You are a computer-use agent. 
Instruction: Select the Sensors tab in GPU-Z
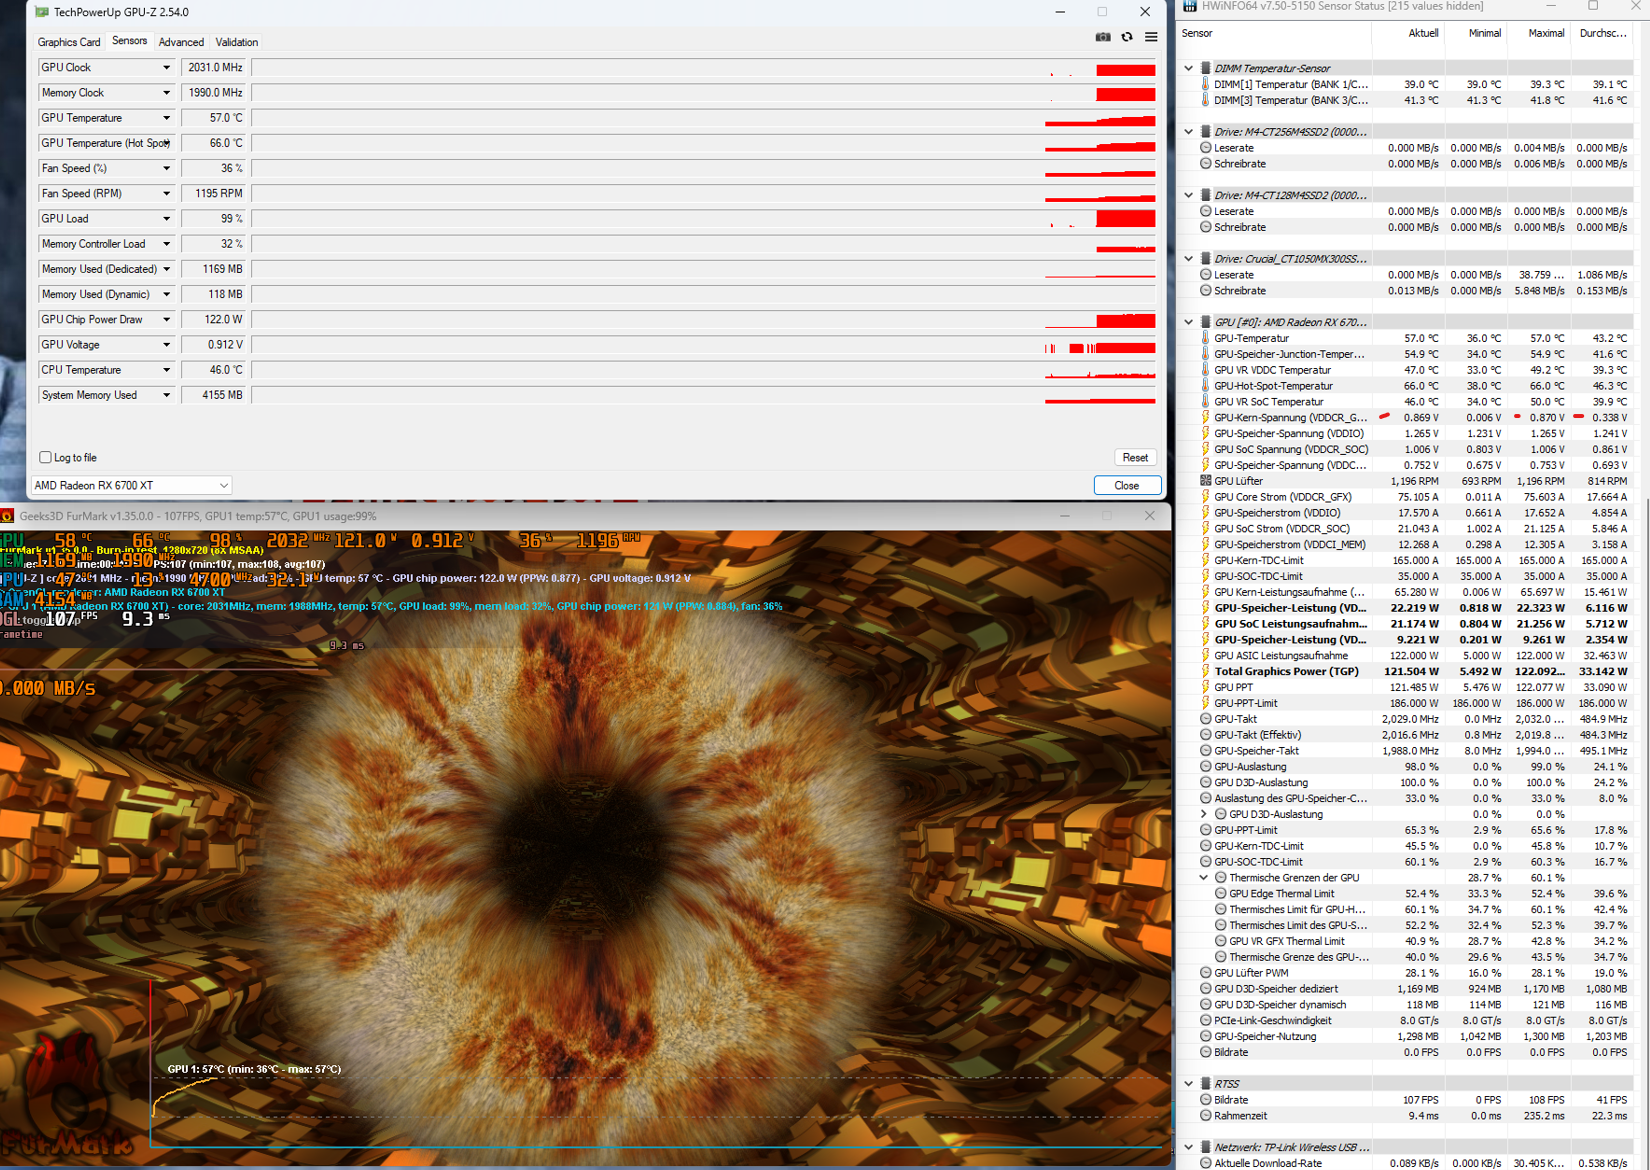tap(129, 41)
